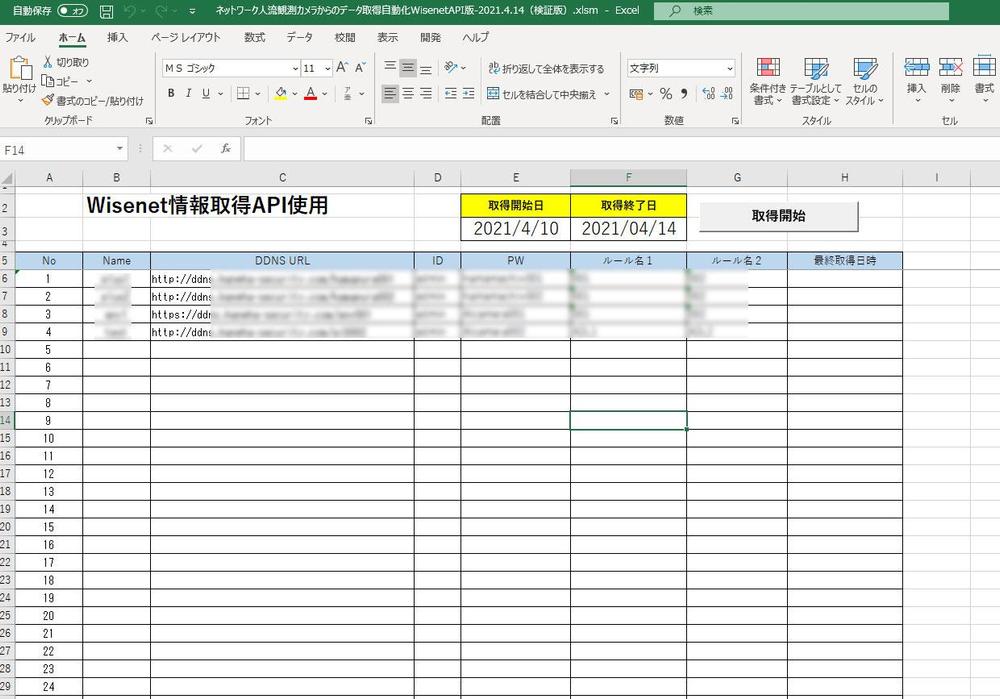Open the font size 11 dropdown
This screenshot has width=1000, height=699.
pyautogui.click(x=328, y=68)
